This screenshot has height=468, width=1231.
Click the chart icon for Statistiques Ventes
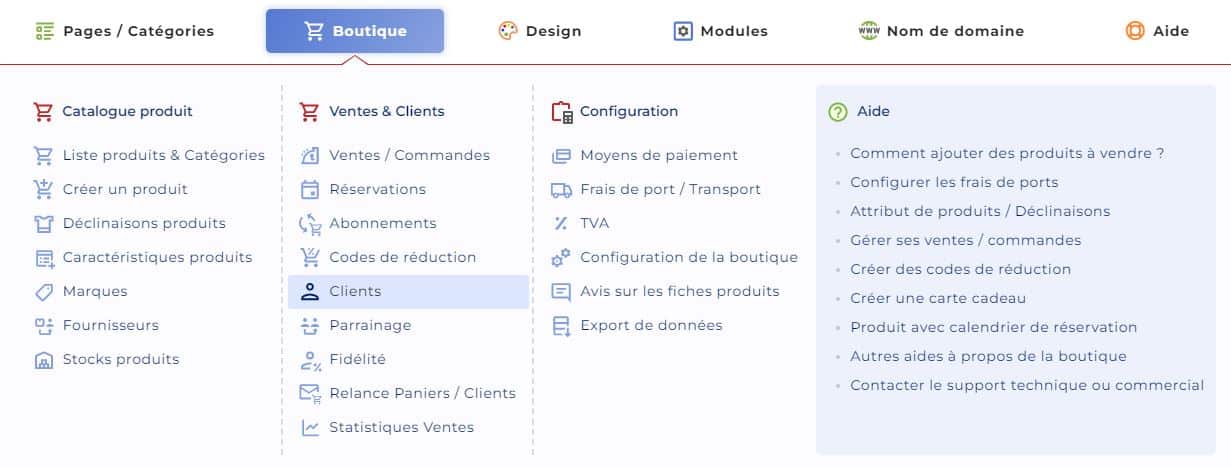(310, 427)
